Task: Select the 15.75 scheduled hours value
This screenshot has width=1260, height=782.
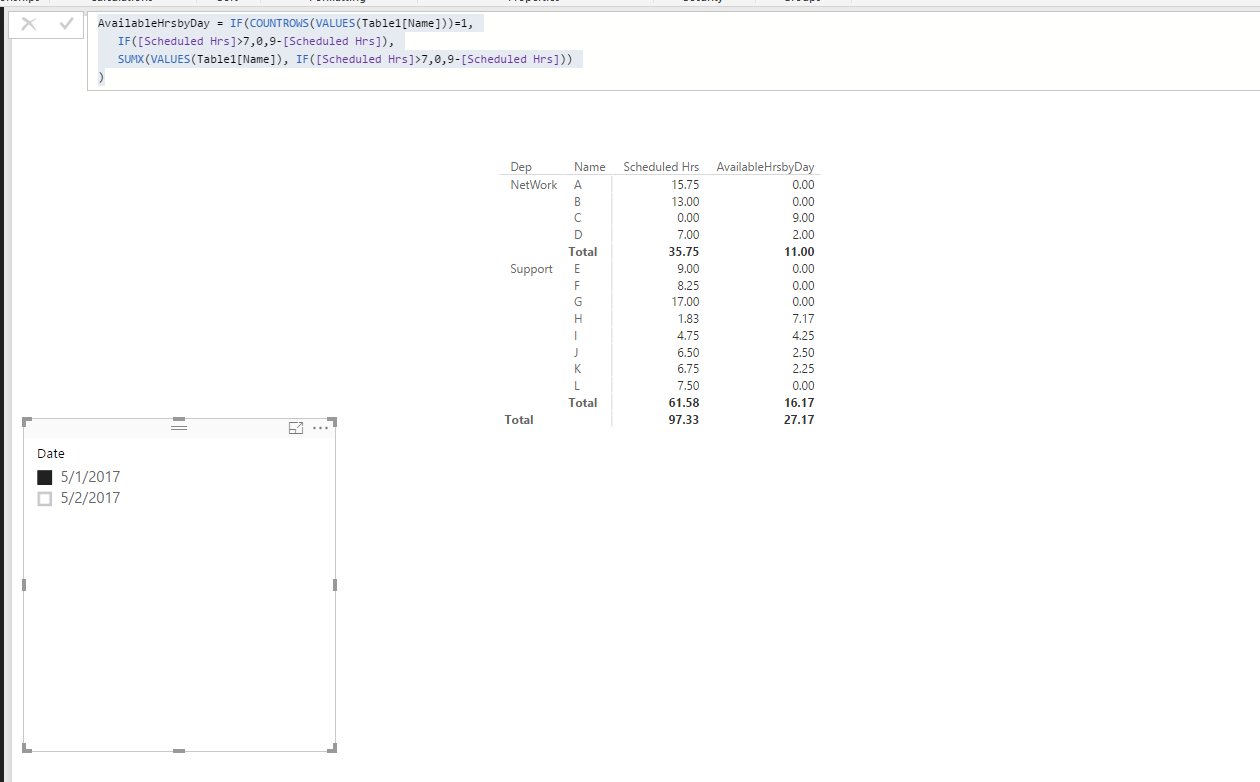Action: coord(685,185)
